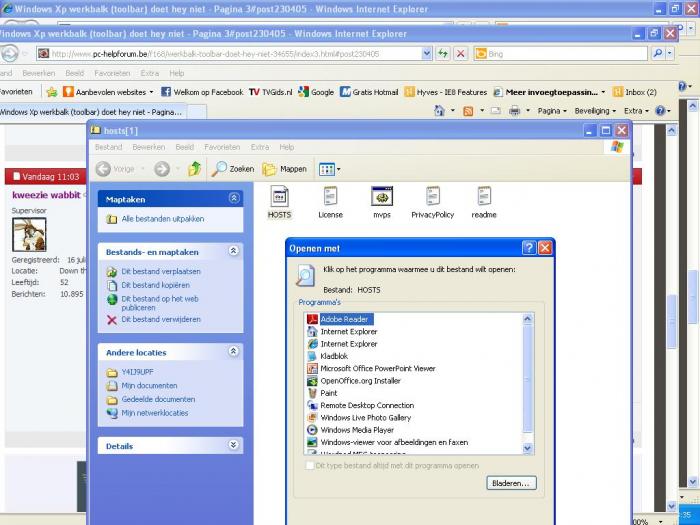Image resolution: width=700 pixels, height=525 pixels.
Task: Go up one folder level icon
Action: [x=194, y=169]
